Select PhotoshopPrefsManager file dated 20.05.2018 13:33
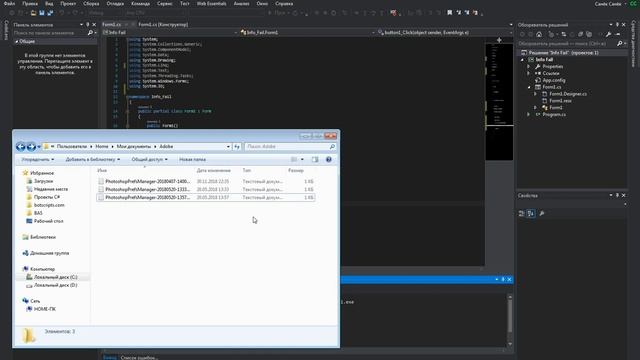The height and width of the screenshot is (360, 640). coord(206,189)
